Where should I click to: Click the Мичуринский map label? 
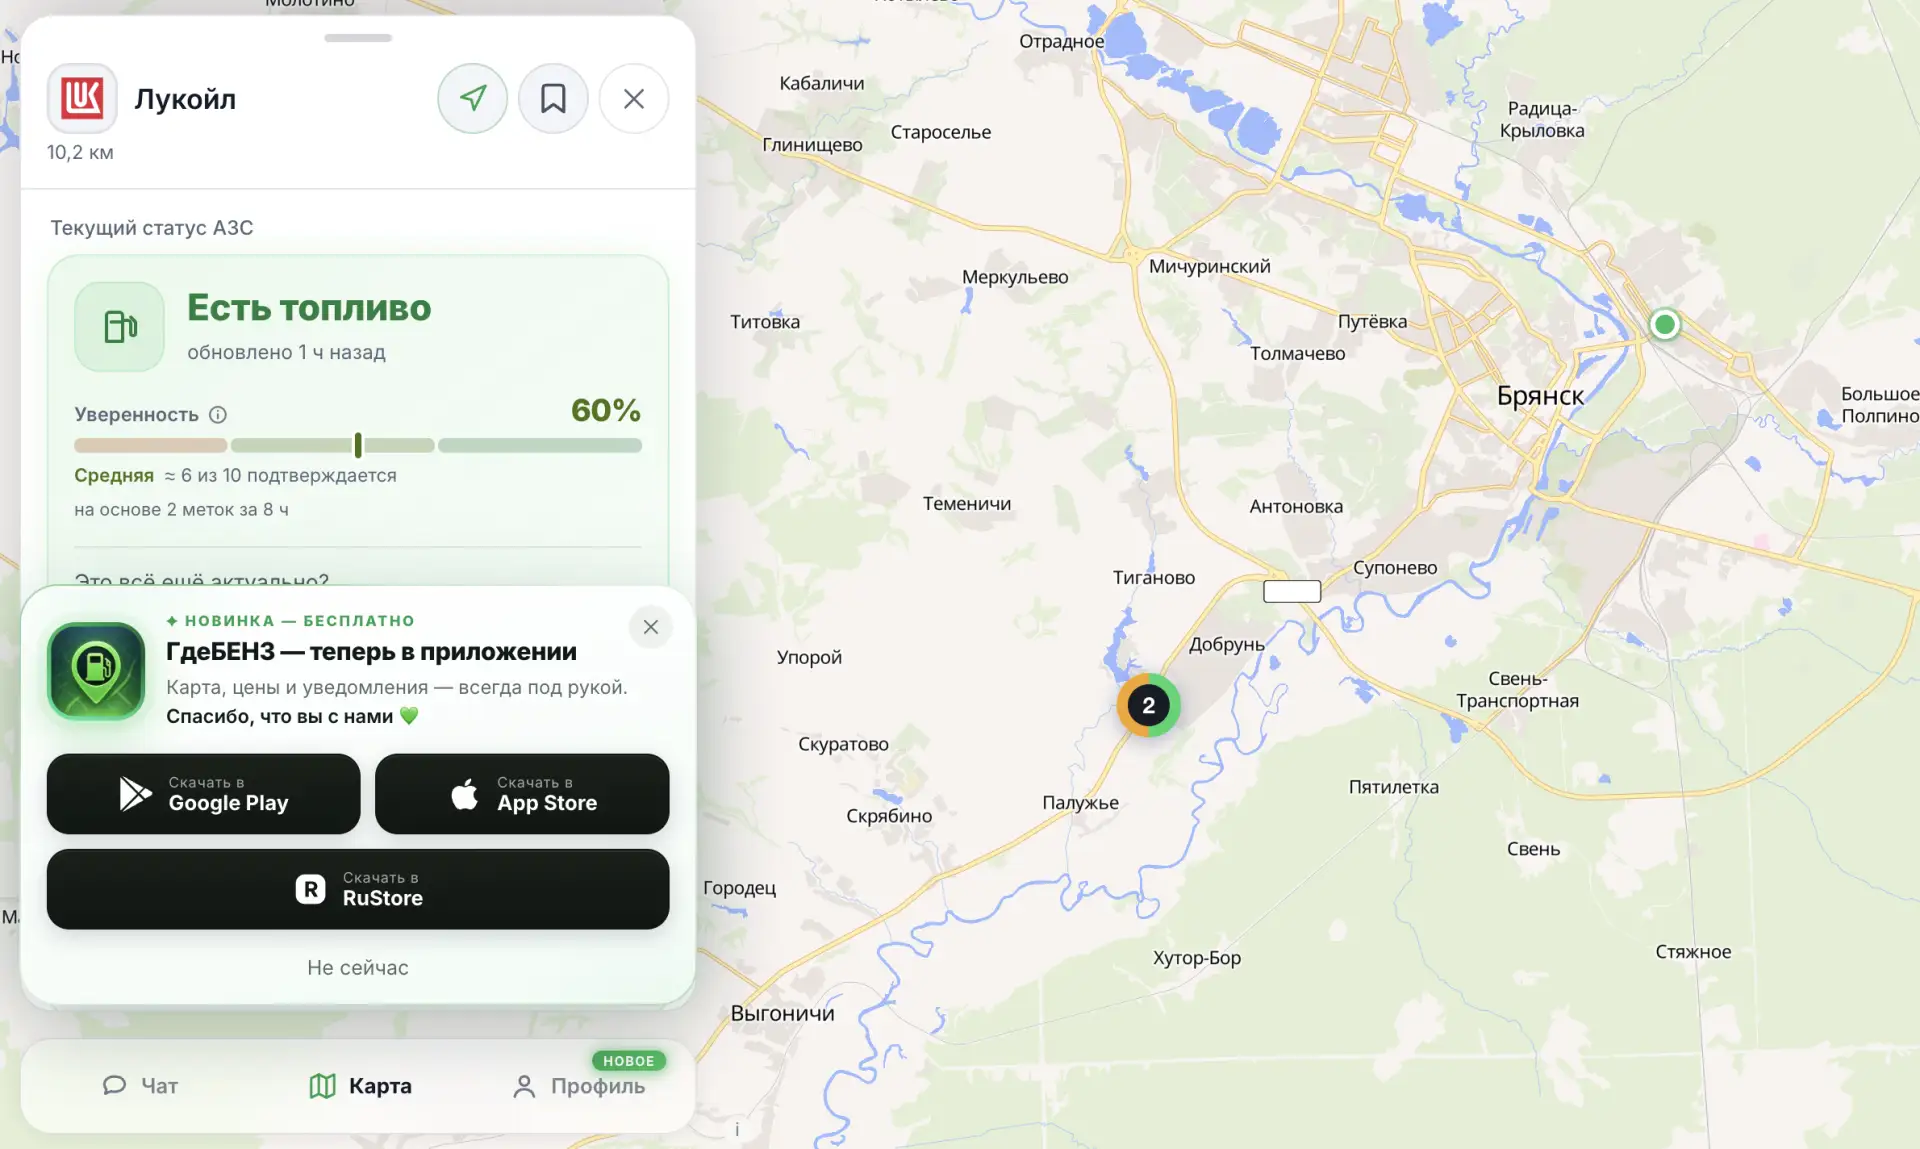(x=1209, y=266)
